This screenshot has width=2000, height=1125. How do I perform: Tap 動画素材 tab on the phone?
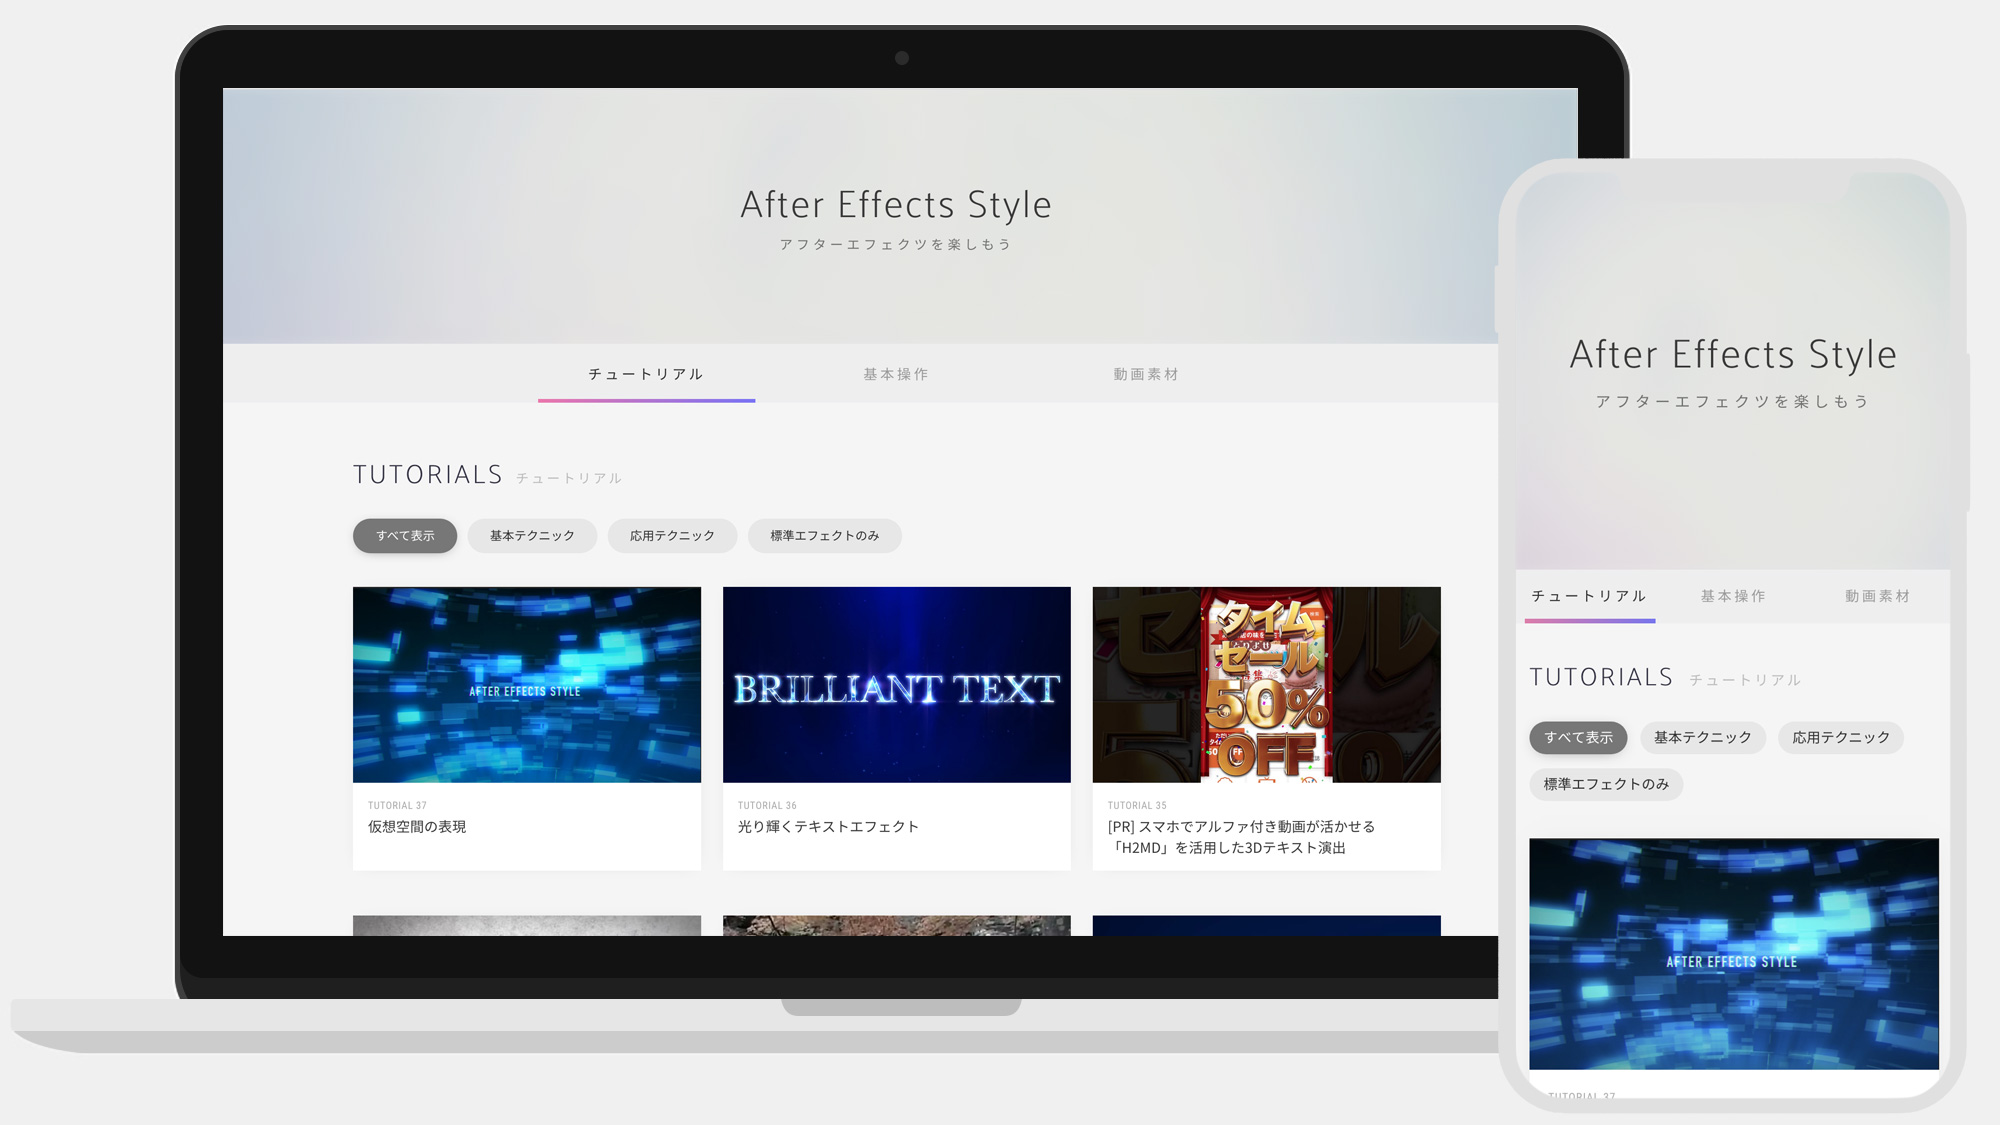click(1877, 596)
